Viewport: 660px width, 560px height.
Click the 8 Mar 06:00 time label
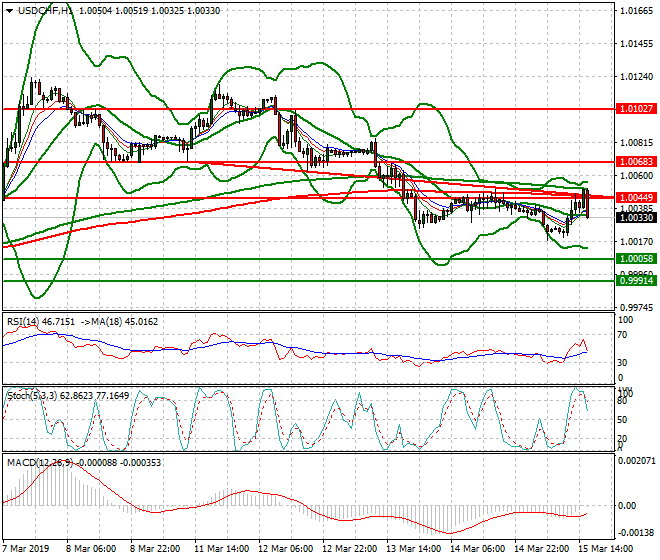[91, 549]
